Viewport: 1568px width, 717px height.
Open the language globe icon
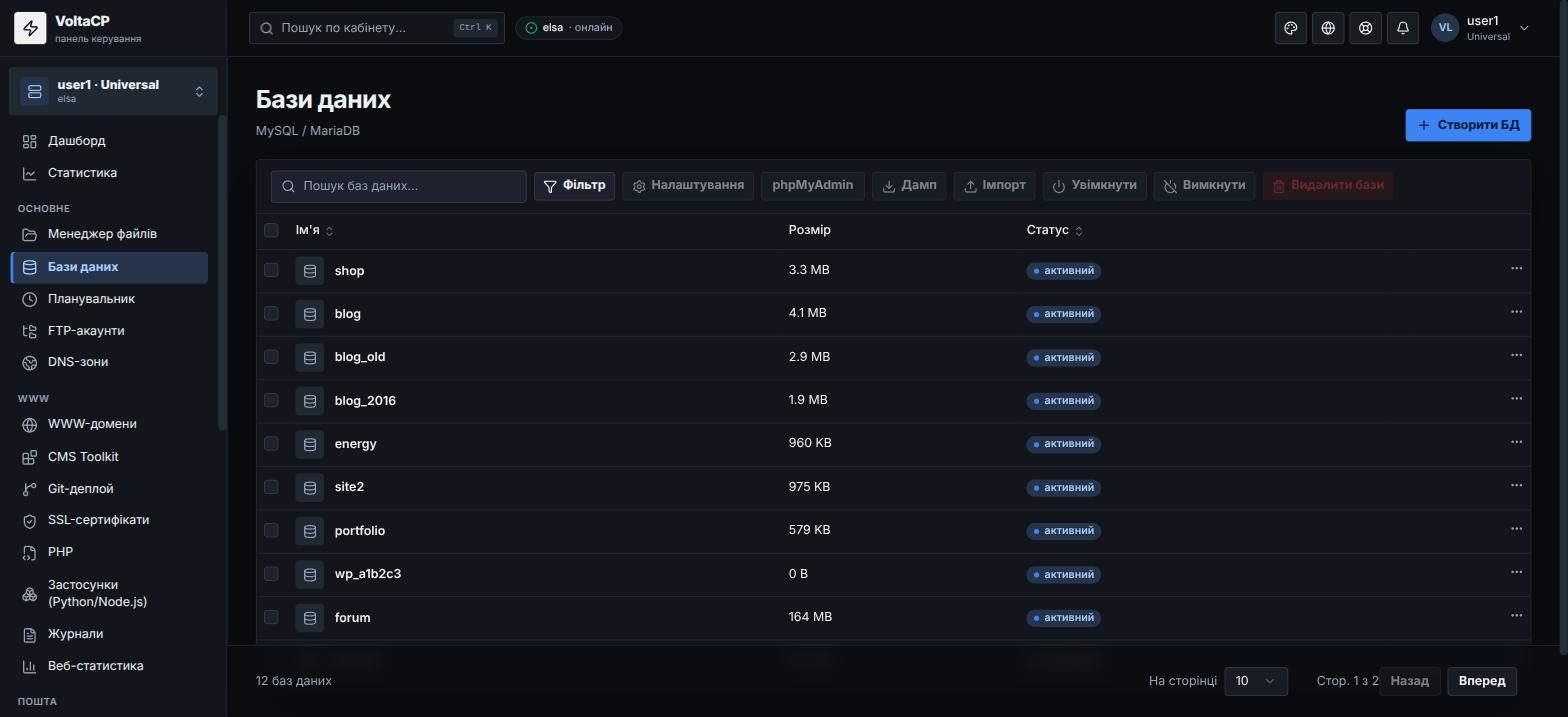1328,28
